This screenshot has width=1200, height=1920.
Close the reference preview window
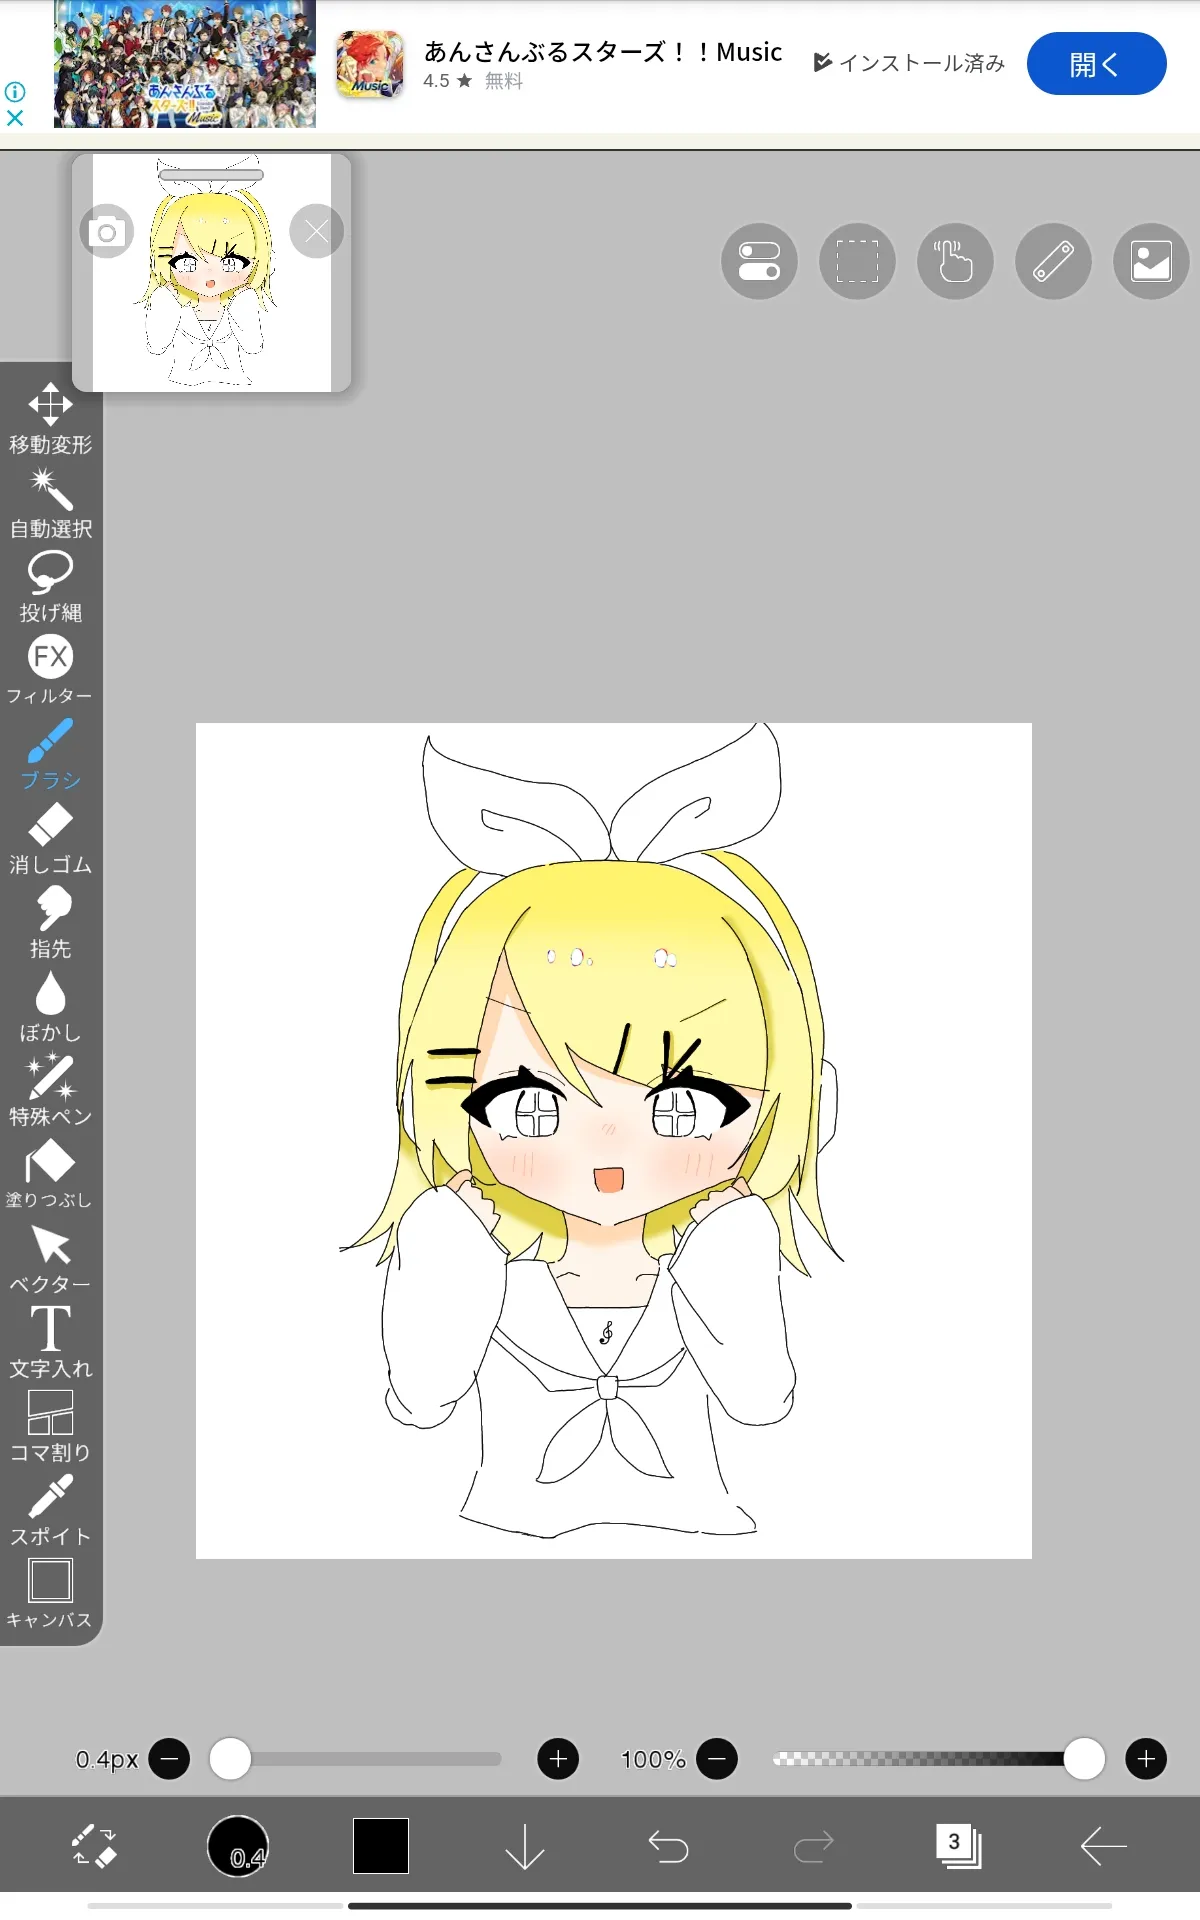[316, 231]
